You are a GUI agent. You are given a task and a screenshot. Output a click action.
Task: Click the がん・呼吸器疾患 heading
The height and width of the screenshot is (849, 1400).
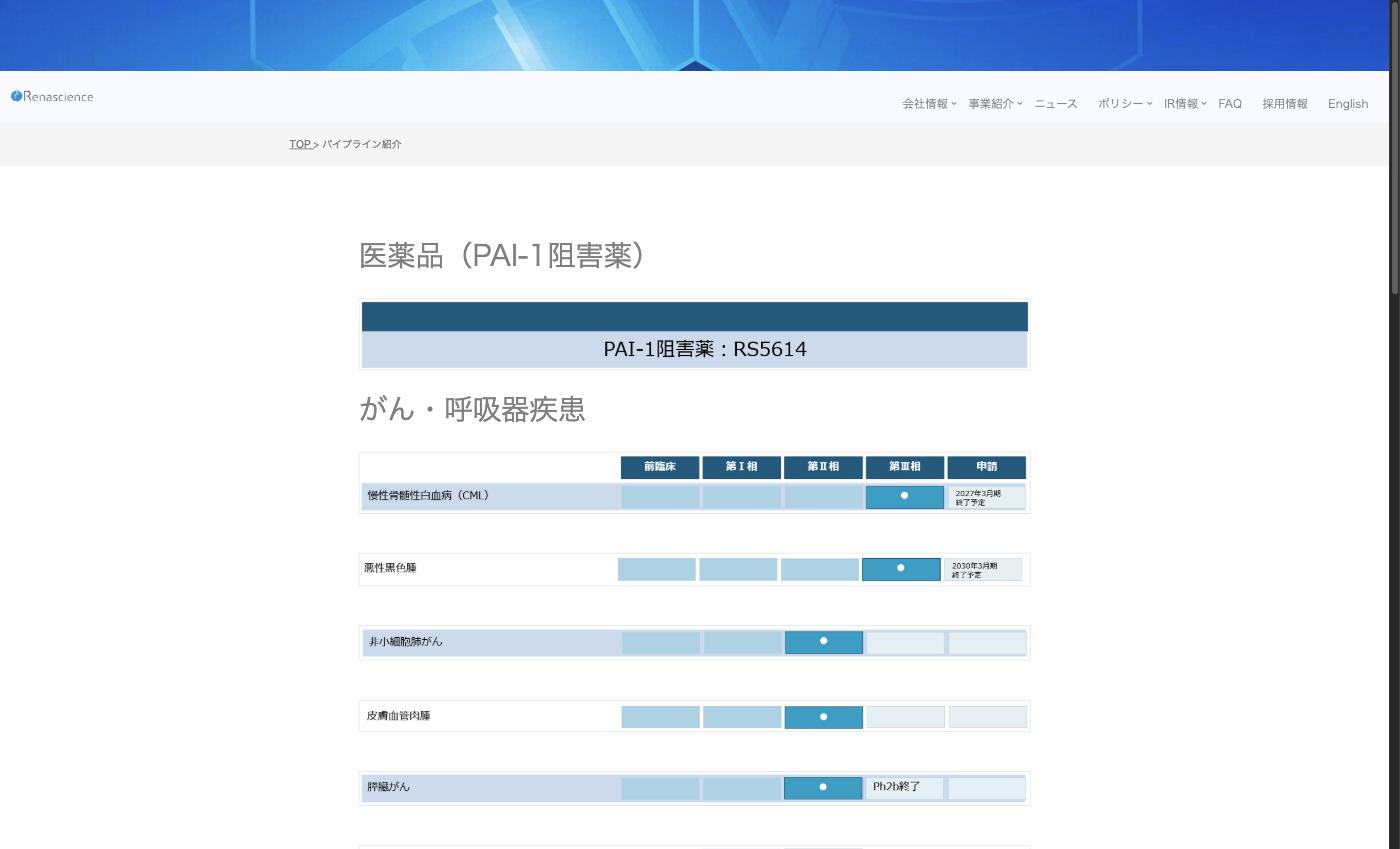[x=472, y=409]
